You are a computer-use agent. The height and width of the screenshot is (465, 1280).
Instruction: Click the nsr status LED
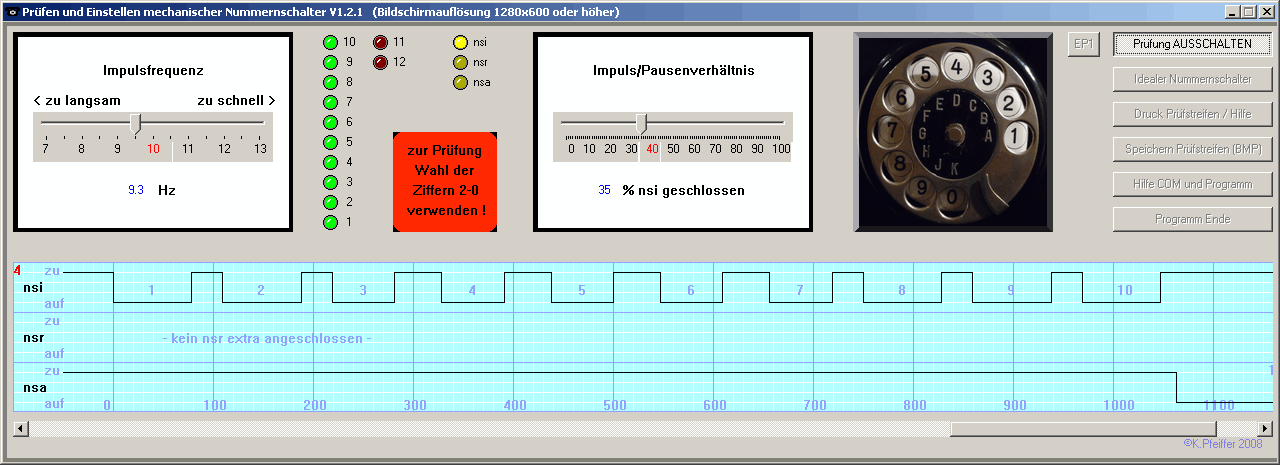click(460, 63)
